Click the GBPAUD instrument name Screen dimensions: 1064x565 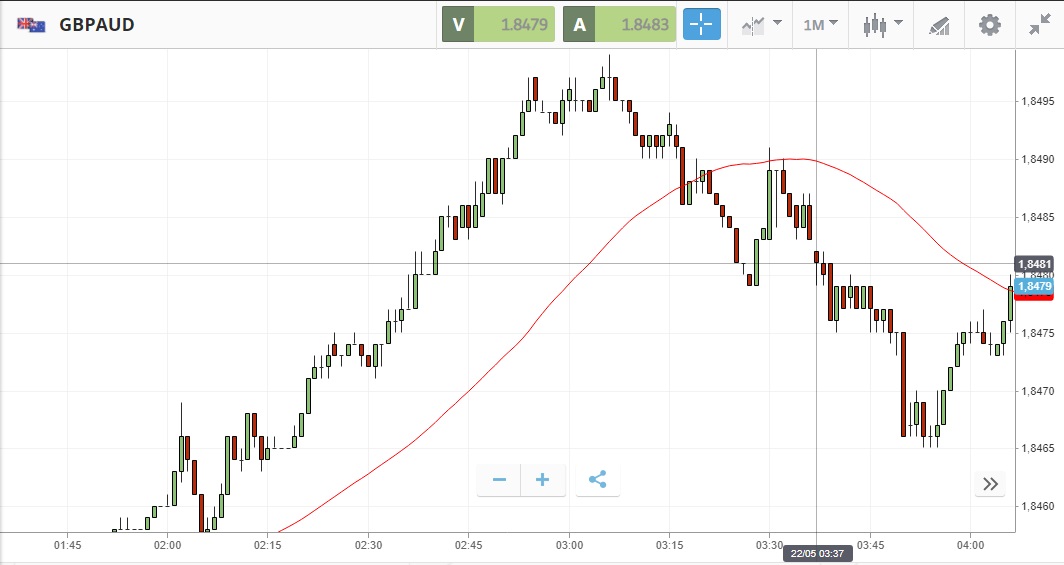[97, 25]
